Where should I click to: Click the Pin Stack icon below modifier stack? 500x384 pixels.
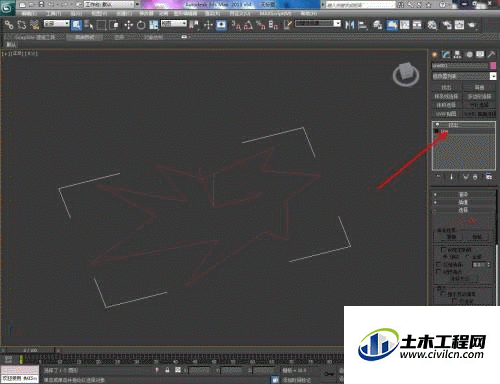click(438, 177)
